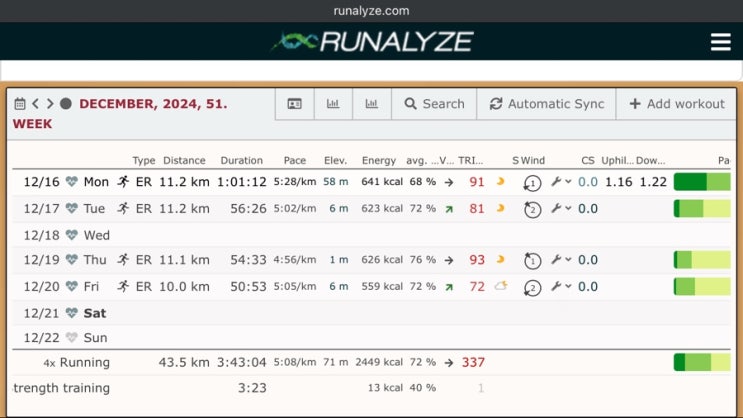743x418 pixels.
Task: Go to the previous week arrow
Action: 36,103
